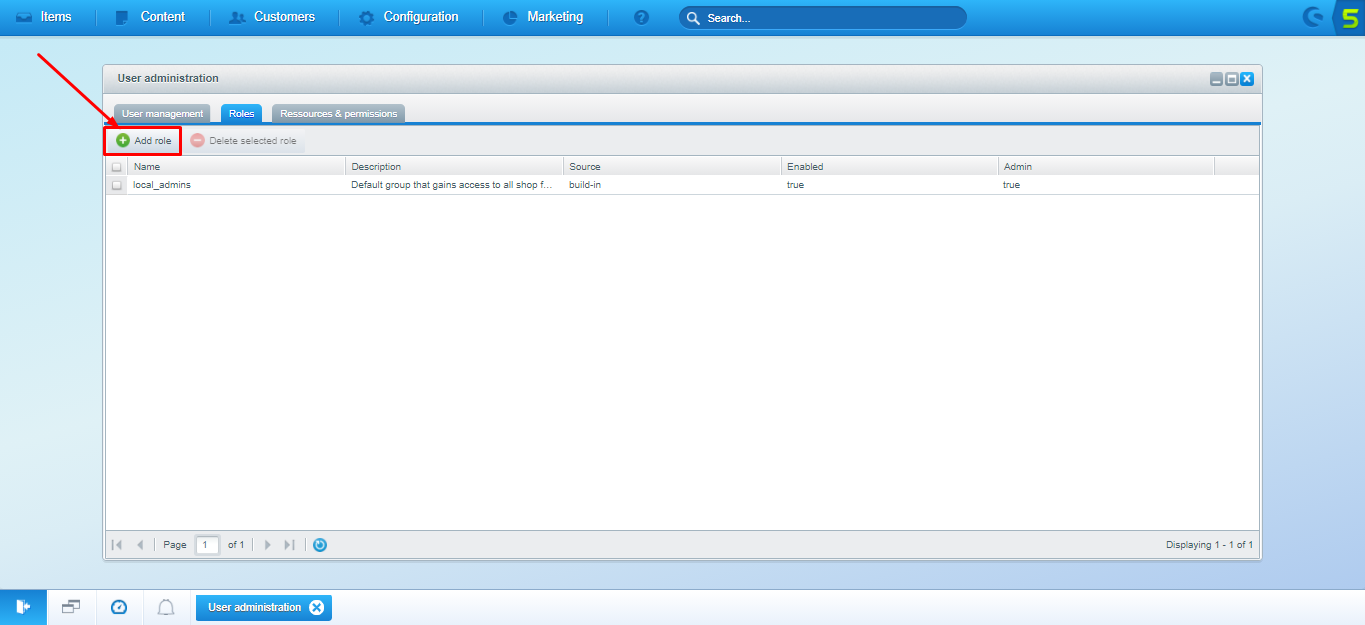Image resolution: width=1365 pixels, height=625 pixels.
Task: Expand the Configuration menu
Action: (409, 17)
